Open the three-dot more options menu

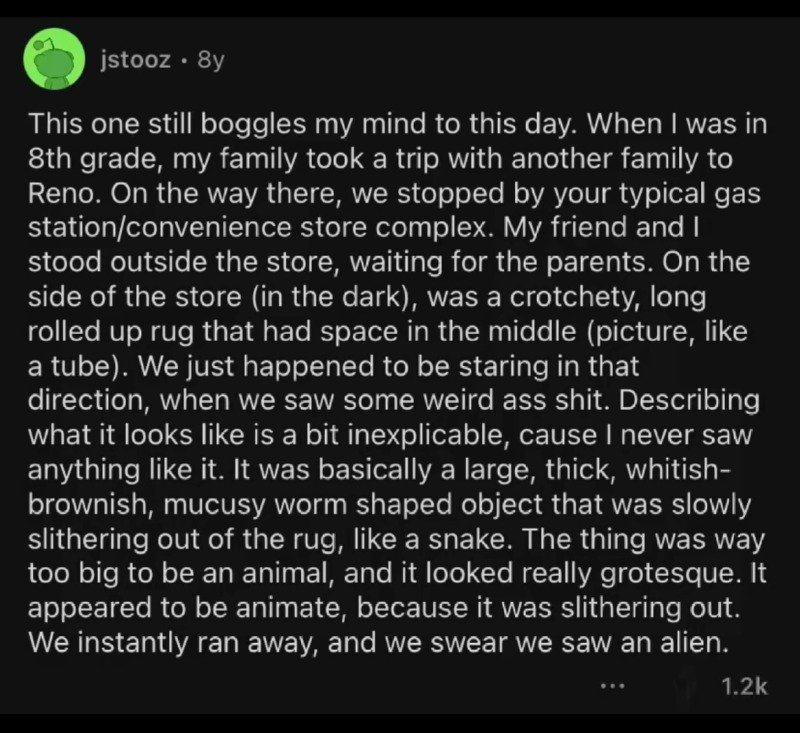point(613,687)
